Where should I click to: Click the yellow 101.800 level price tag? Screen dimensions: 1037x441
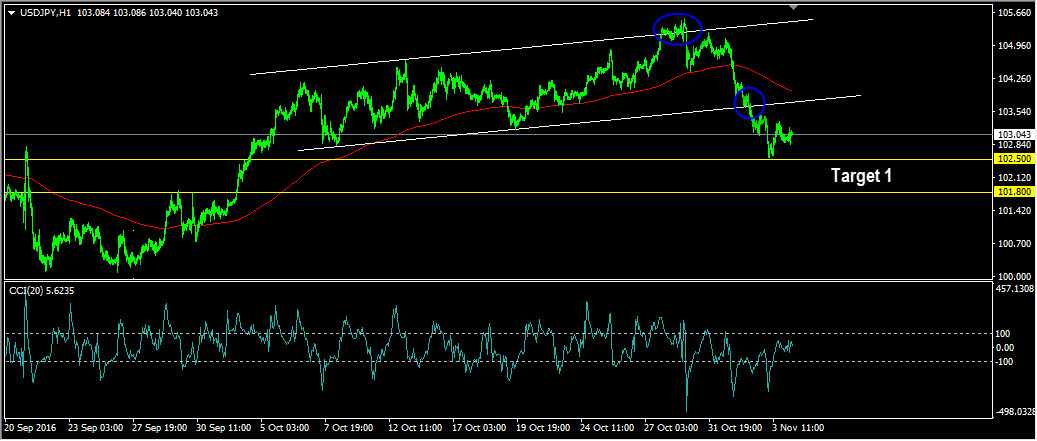pyautogui.click(x=1013, y=192)
